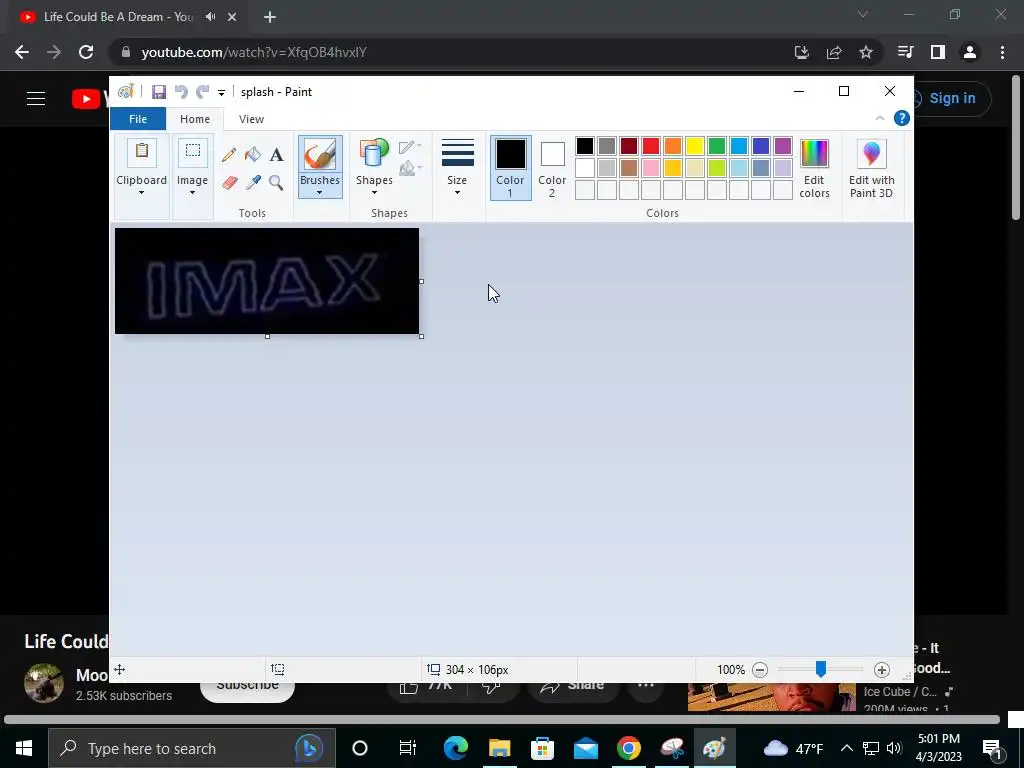The image size is (1024, 768).
Task: Click Chrome back arrow
Action: pos(22,52)
